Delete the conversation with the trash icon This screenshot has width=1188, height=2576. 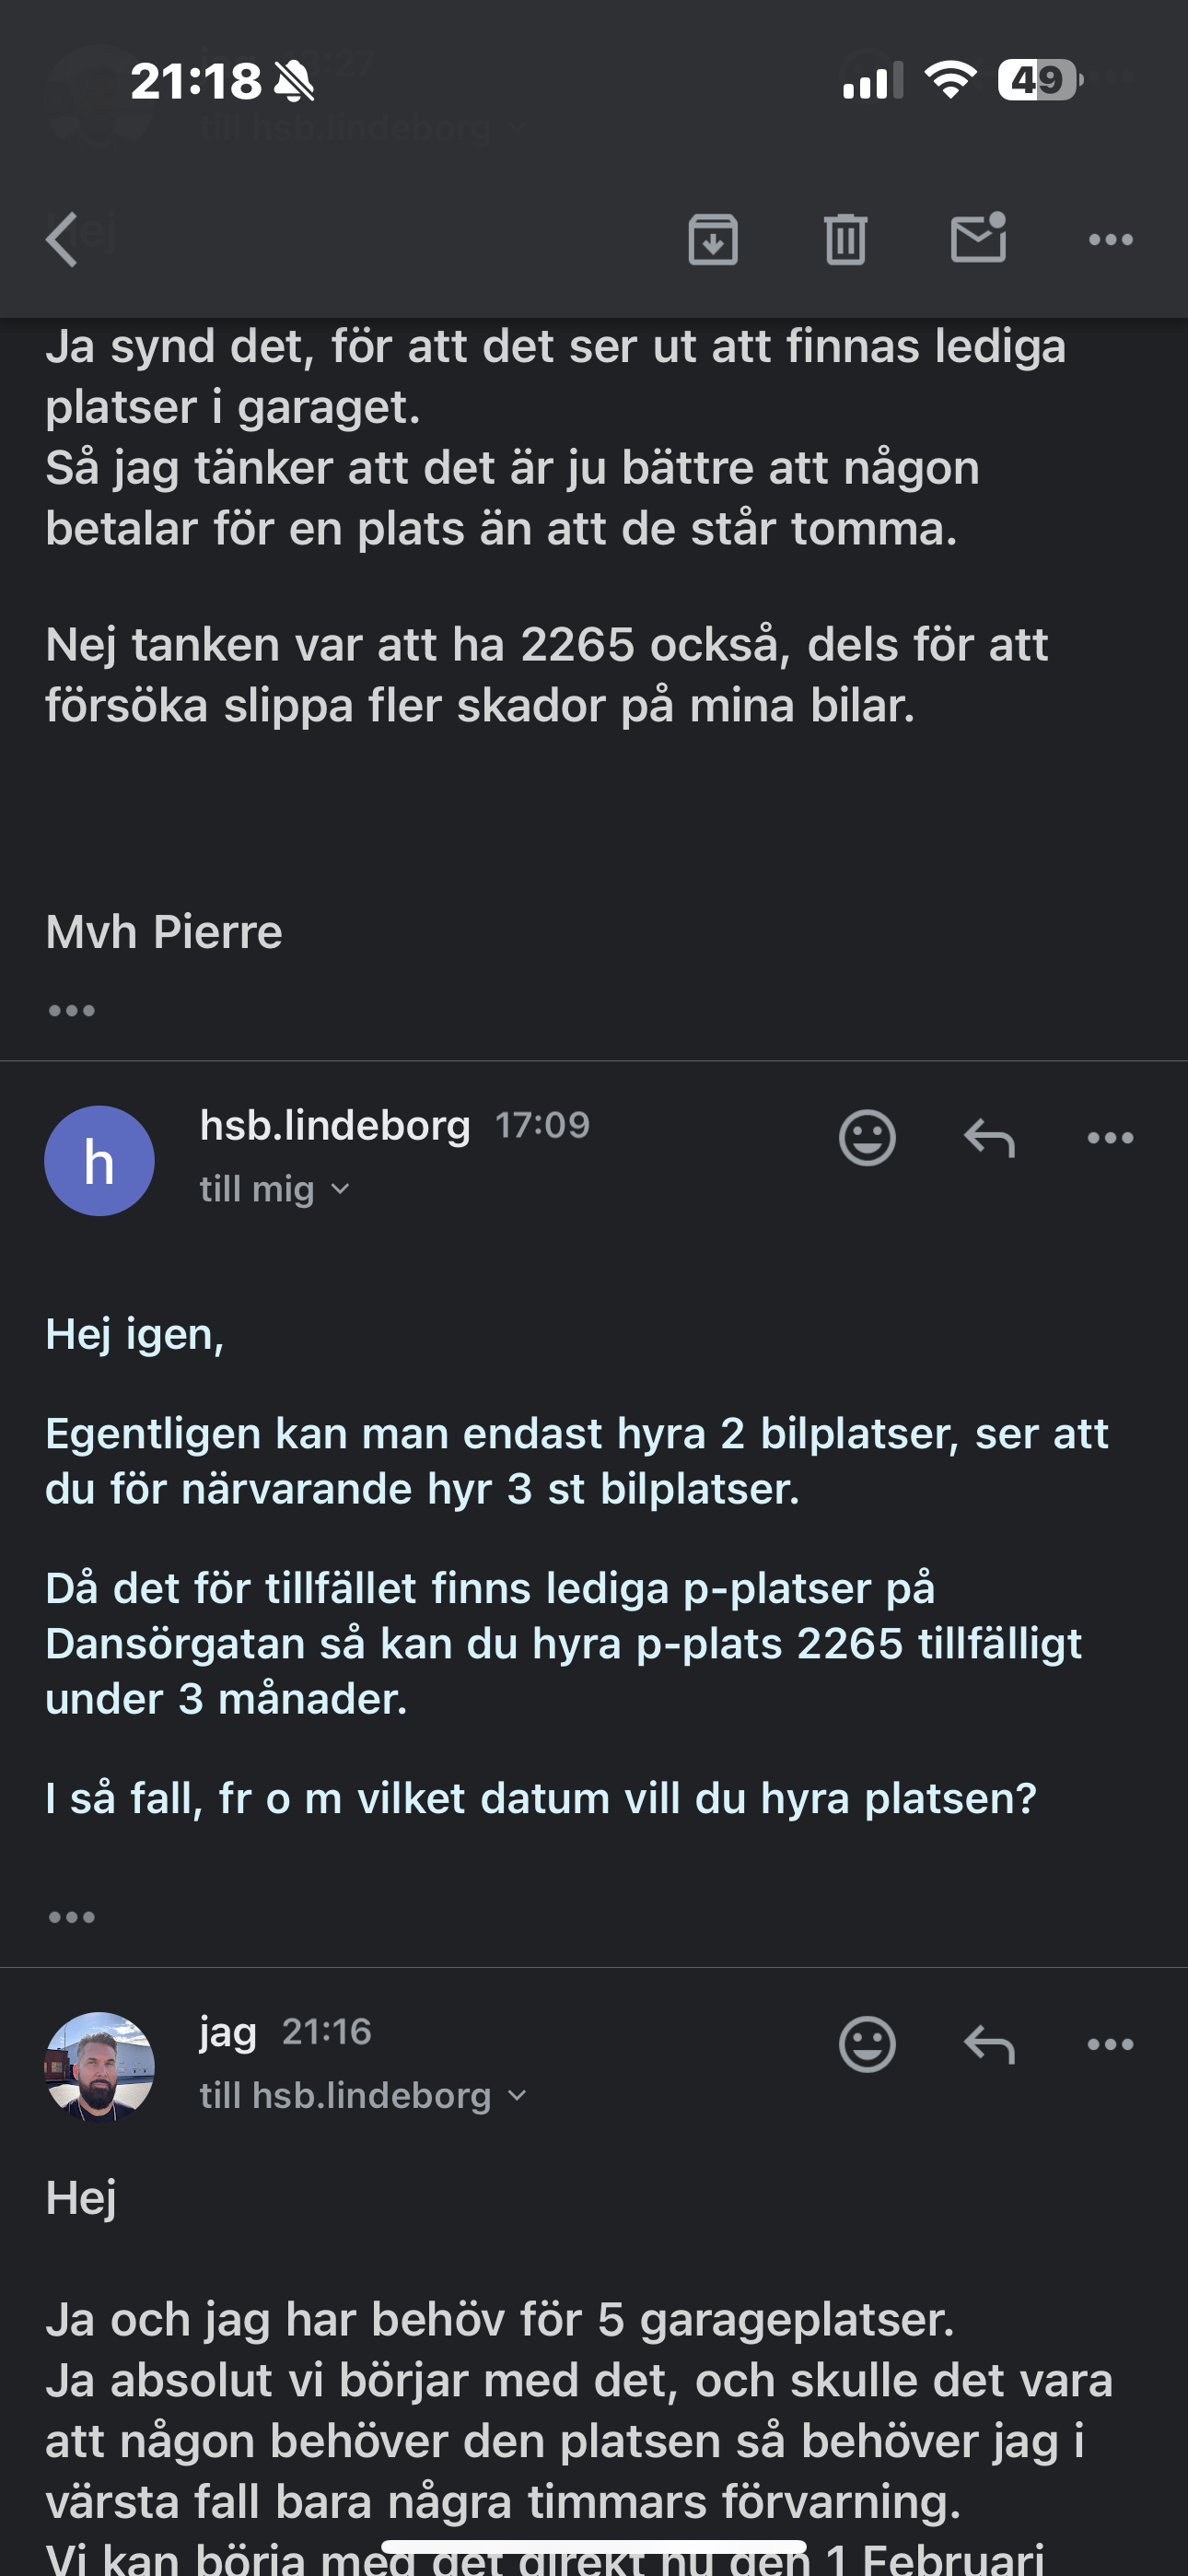(x=845, y=239)
